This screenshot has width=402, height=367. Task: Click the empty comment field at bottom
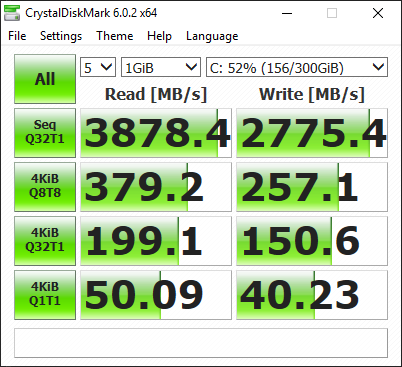201,343
